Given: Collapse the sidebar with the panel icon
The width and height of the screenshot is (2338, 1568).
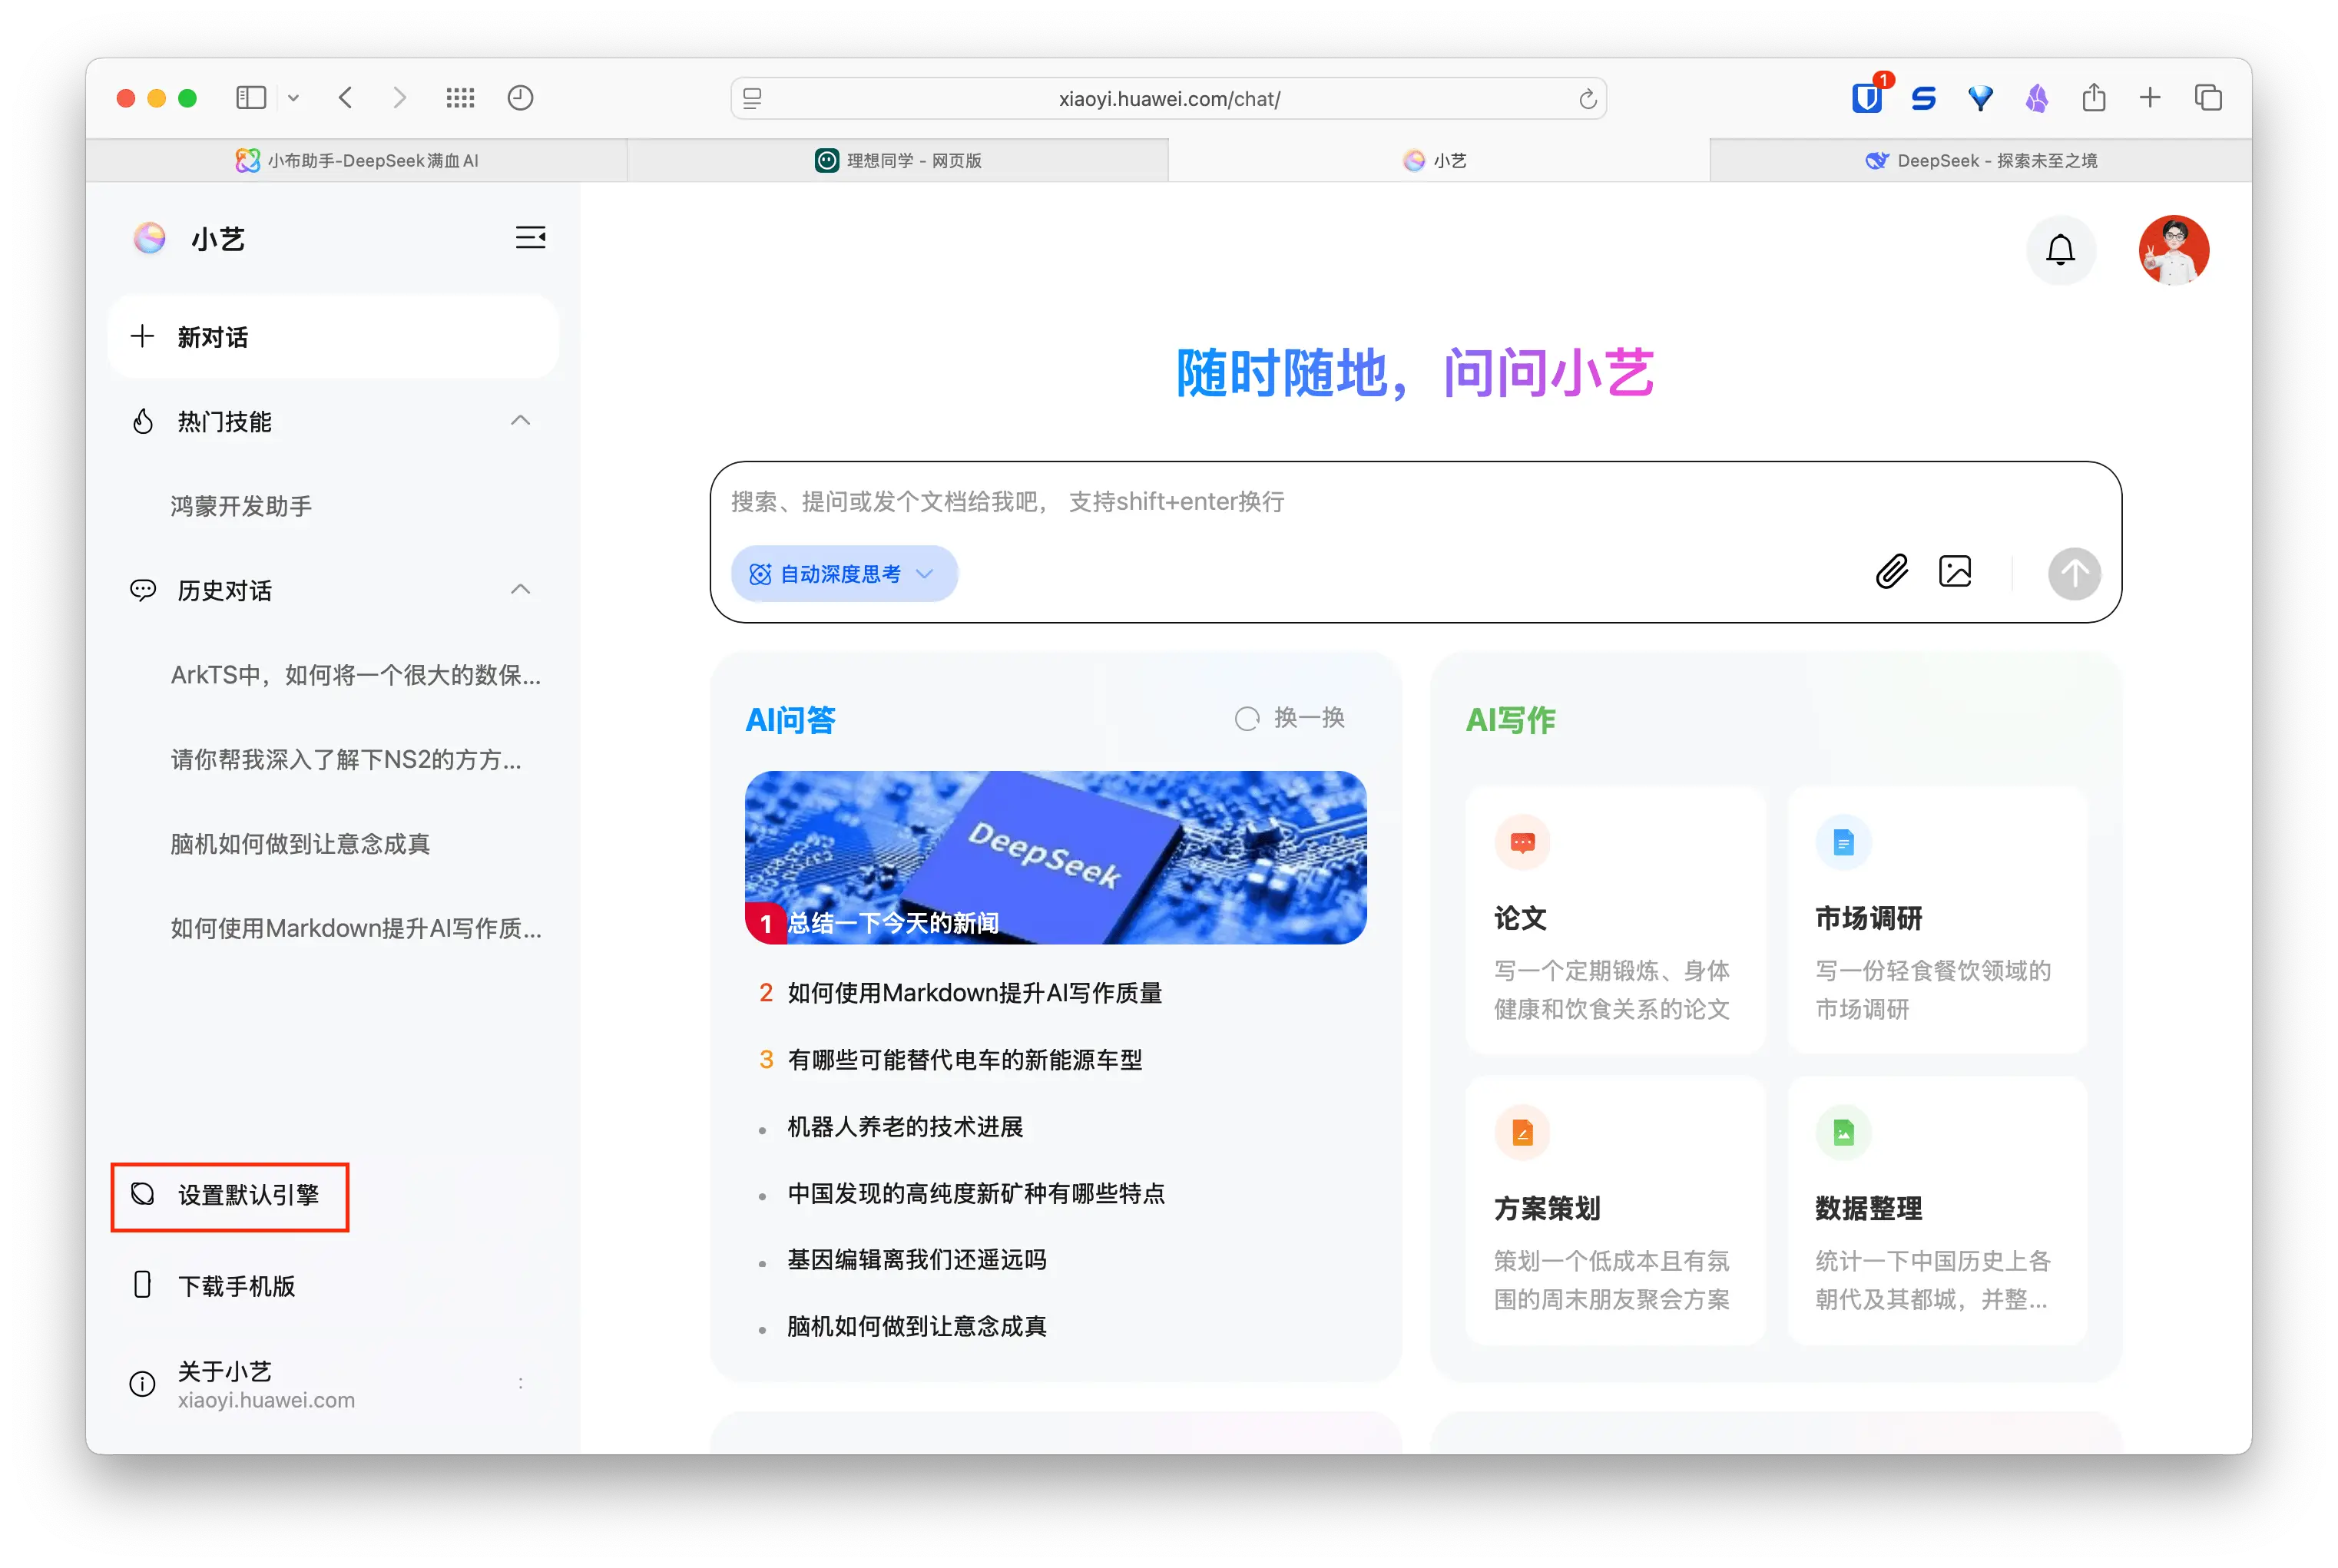Looking at the screenshot, I should tap(530, 238).
